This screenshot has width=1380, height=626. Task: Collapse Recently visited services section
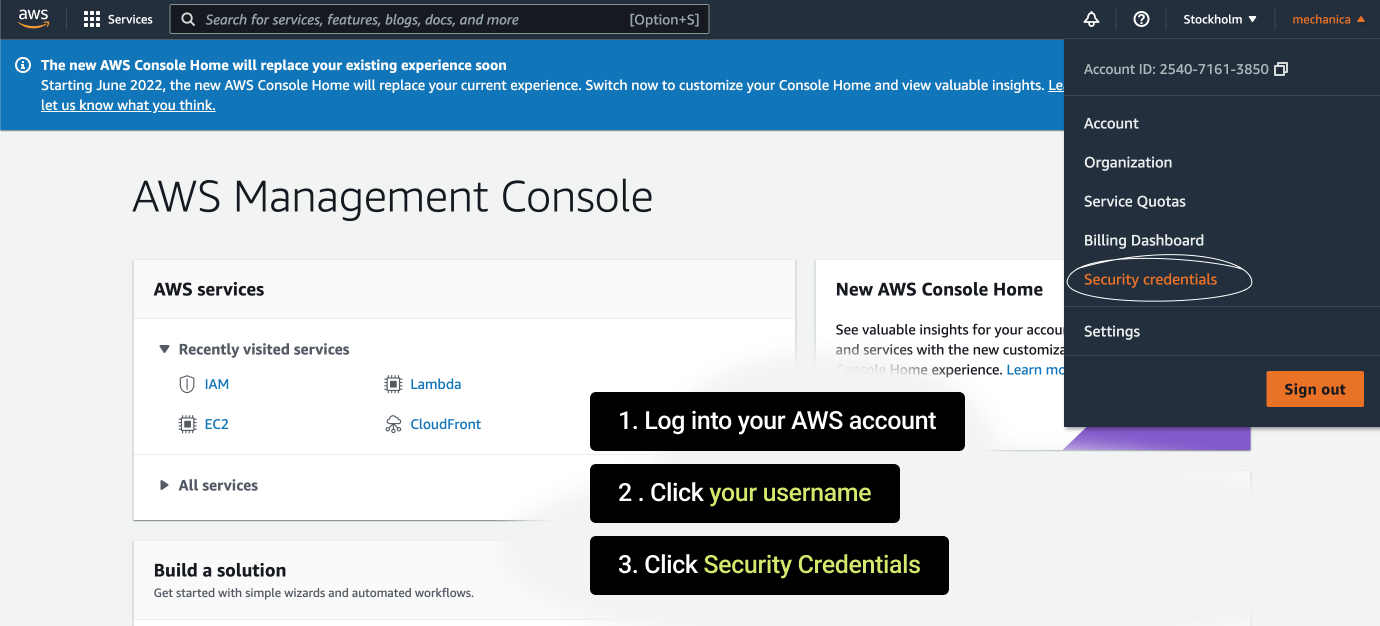click(164, 349)
